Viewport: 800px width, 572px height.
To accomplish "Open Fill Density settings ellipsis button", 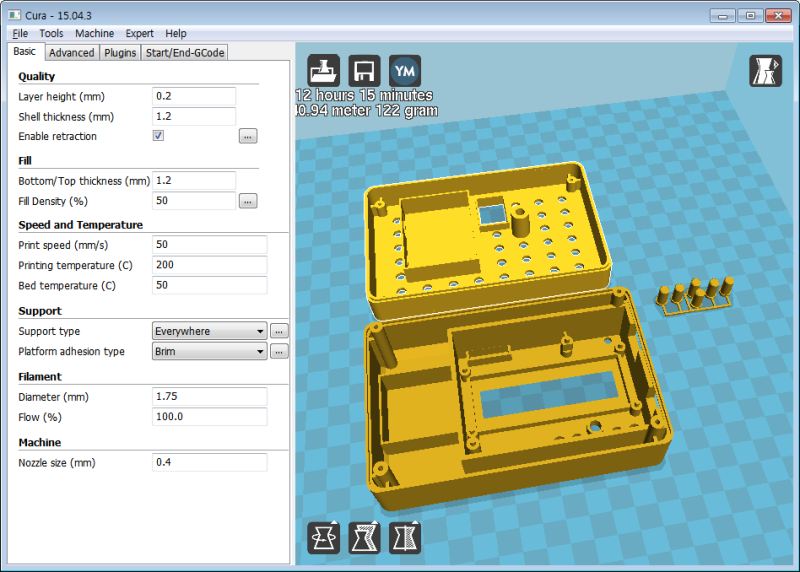I will [248, 201].
